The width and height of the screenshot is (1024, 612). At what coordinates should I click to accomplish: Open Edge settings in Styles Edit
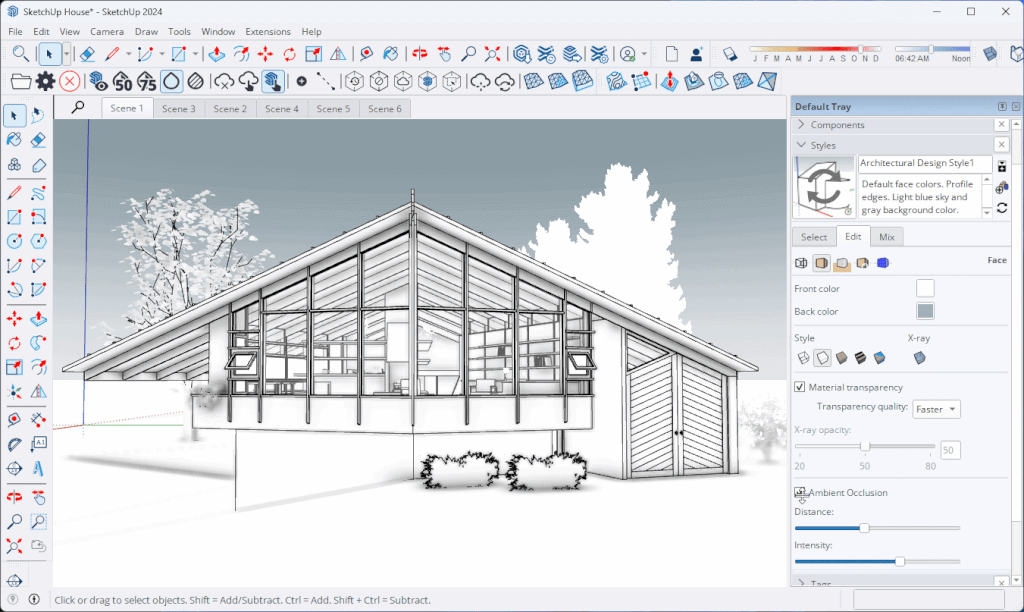801,263
